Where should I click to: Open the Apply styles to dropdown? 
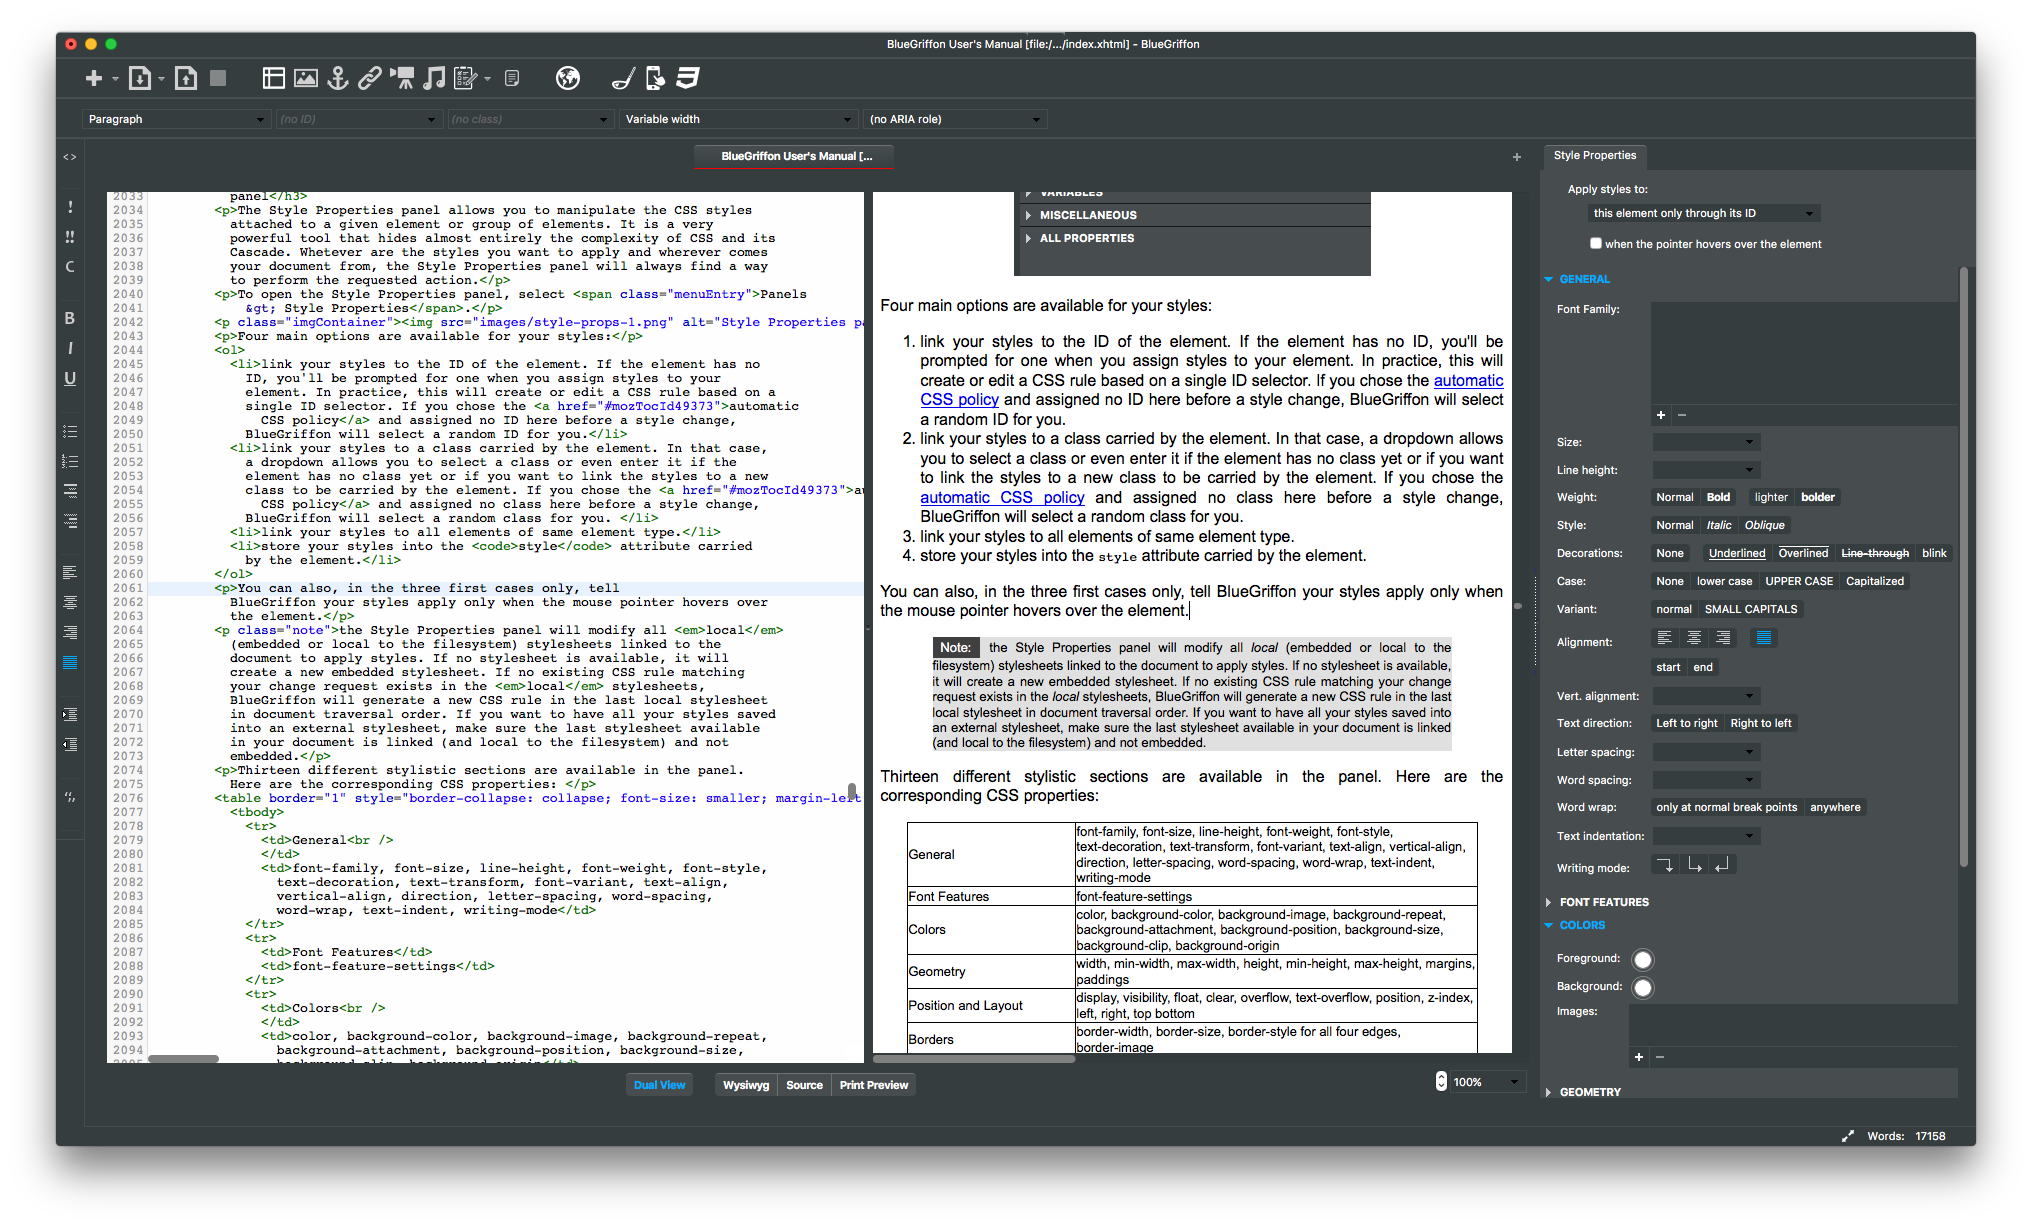pos(1703,213)
